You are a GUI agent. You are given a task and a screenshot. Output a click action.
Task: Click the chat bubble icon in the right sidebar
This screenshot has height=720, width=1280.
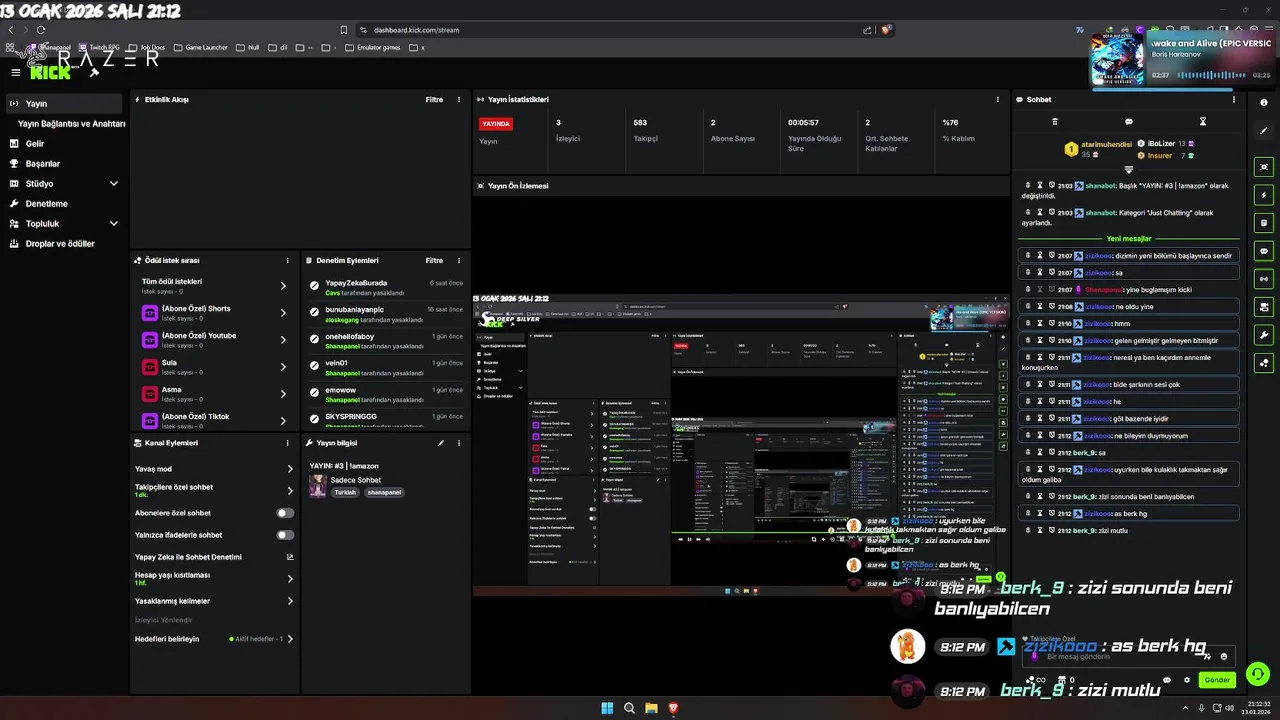click(1264, 251)
